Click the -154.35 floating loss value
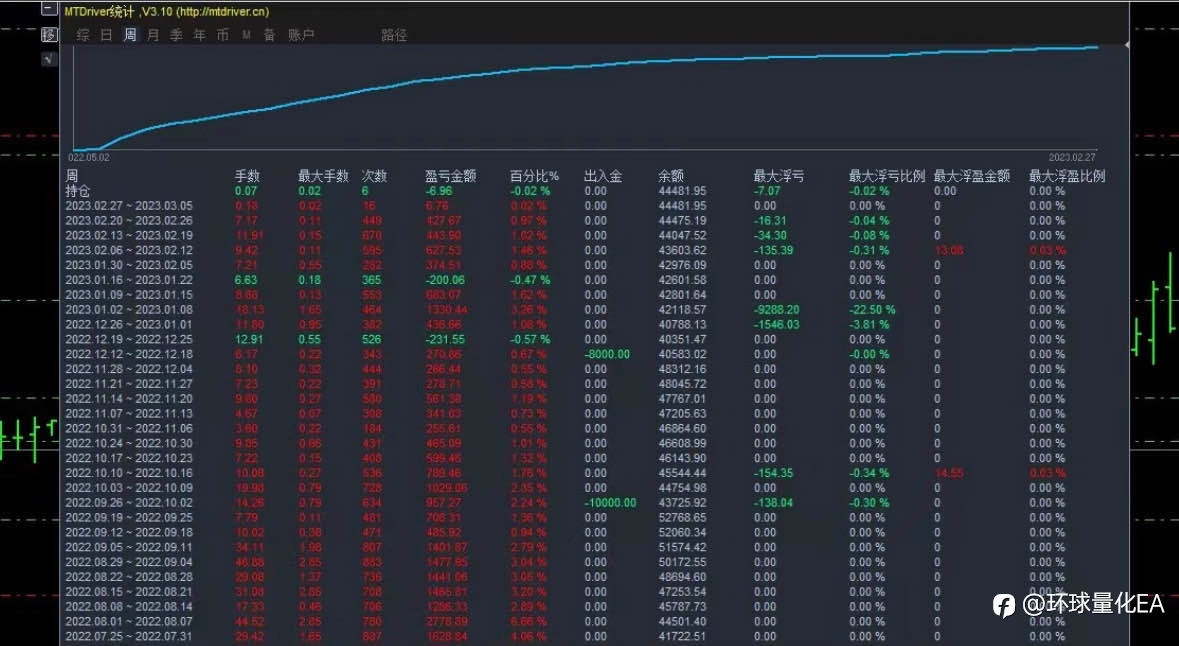Screen dimensions: 1179x646 [x=773, y=473]
